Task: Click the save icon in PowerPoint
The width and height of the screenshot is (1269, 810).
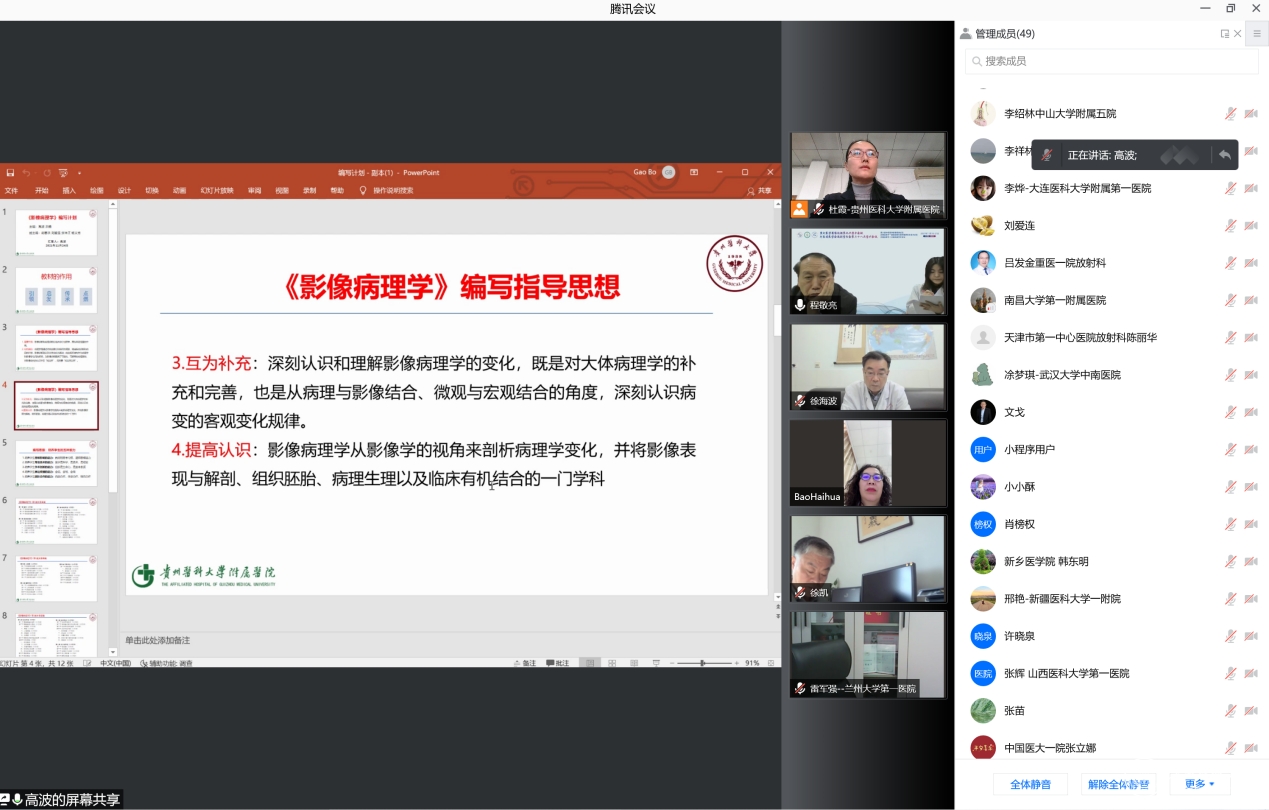Action: (x=10, y=173)
